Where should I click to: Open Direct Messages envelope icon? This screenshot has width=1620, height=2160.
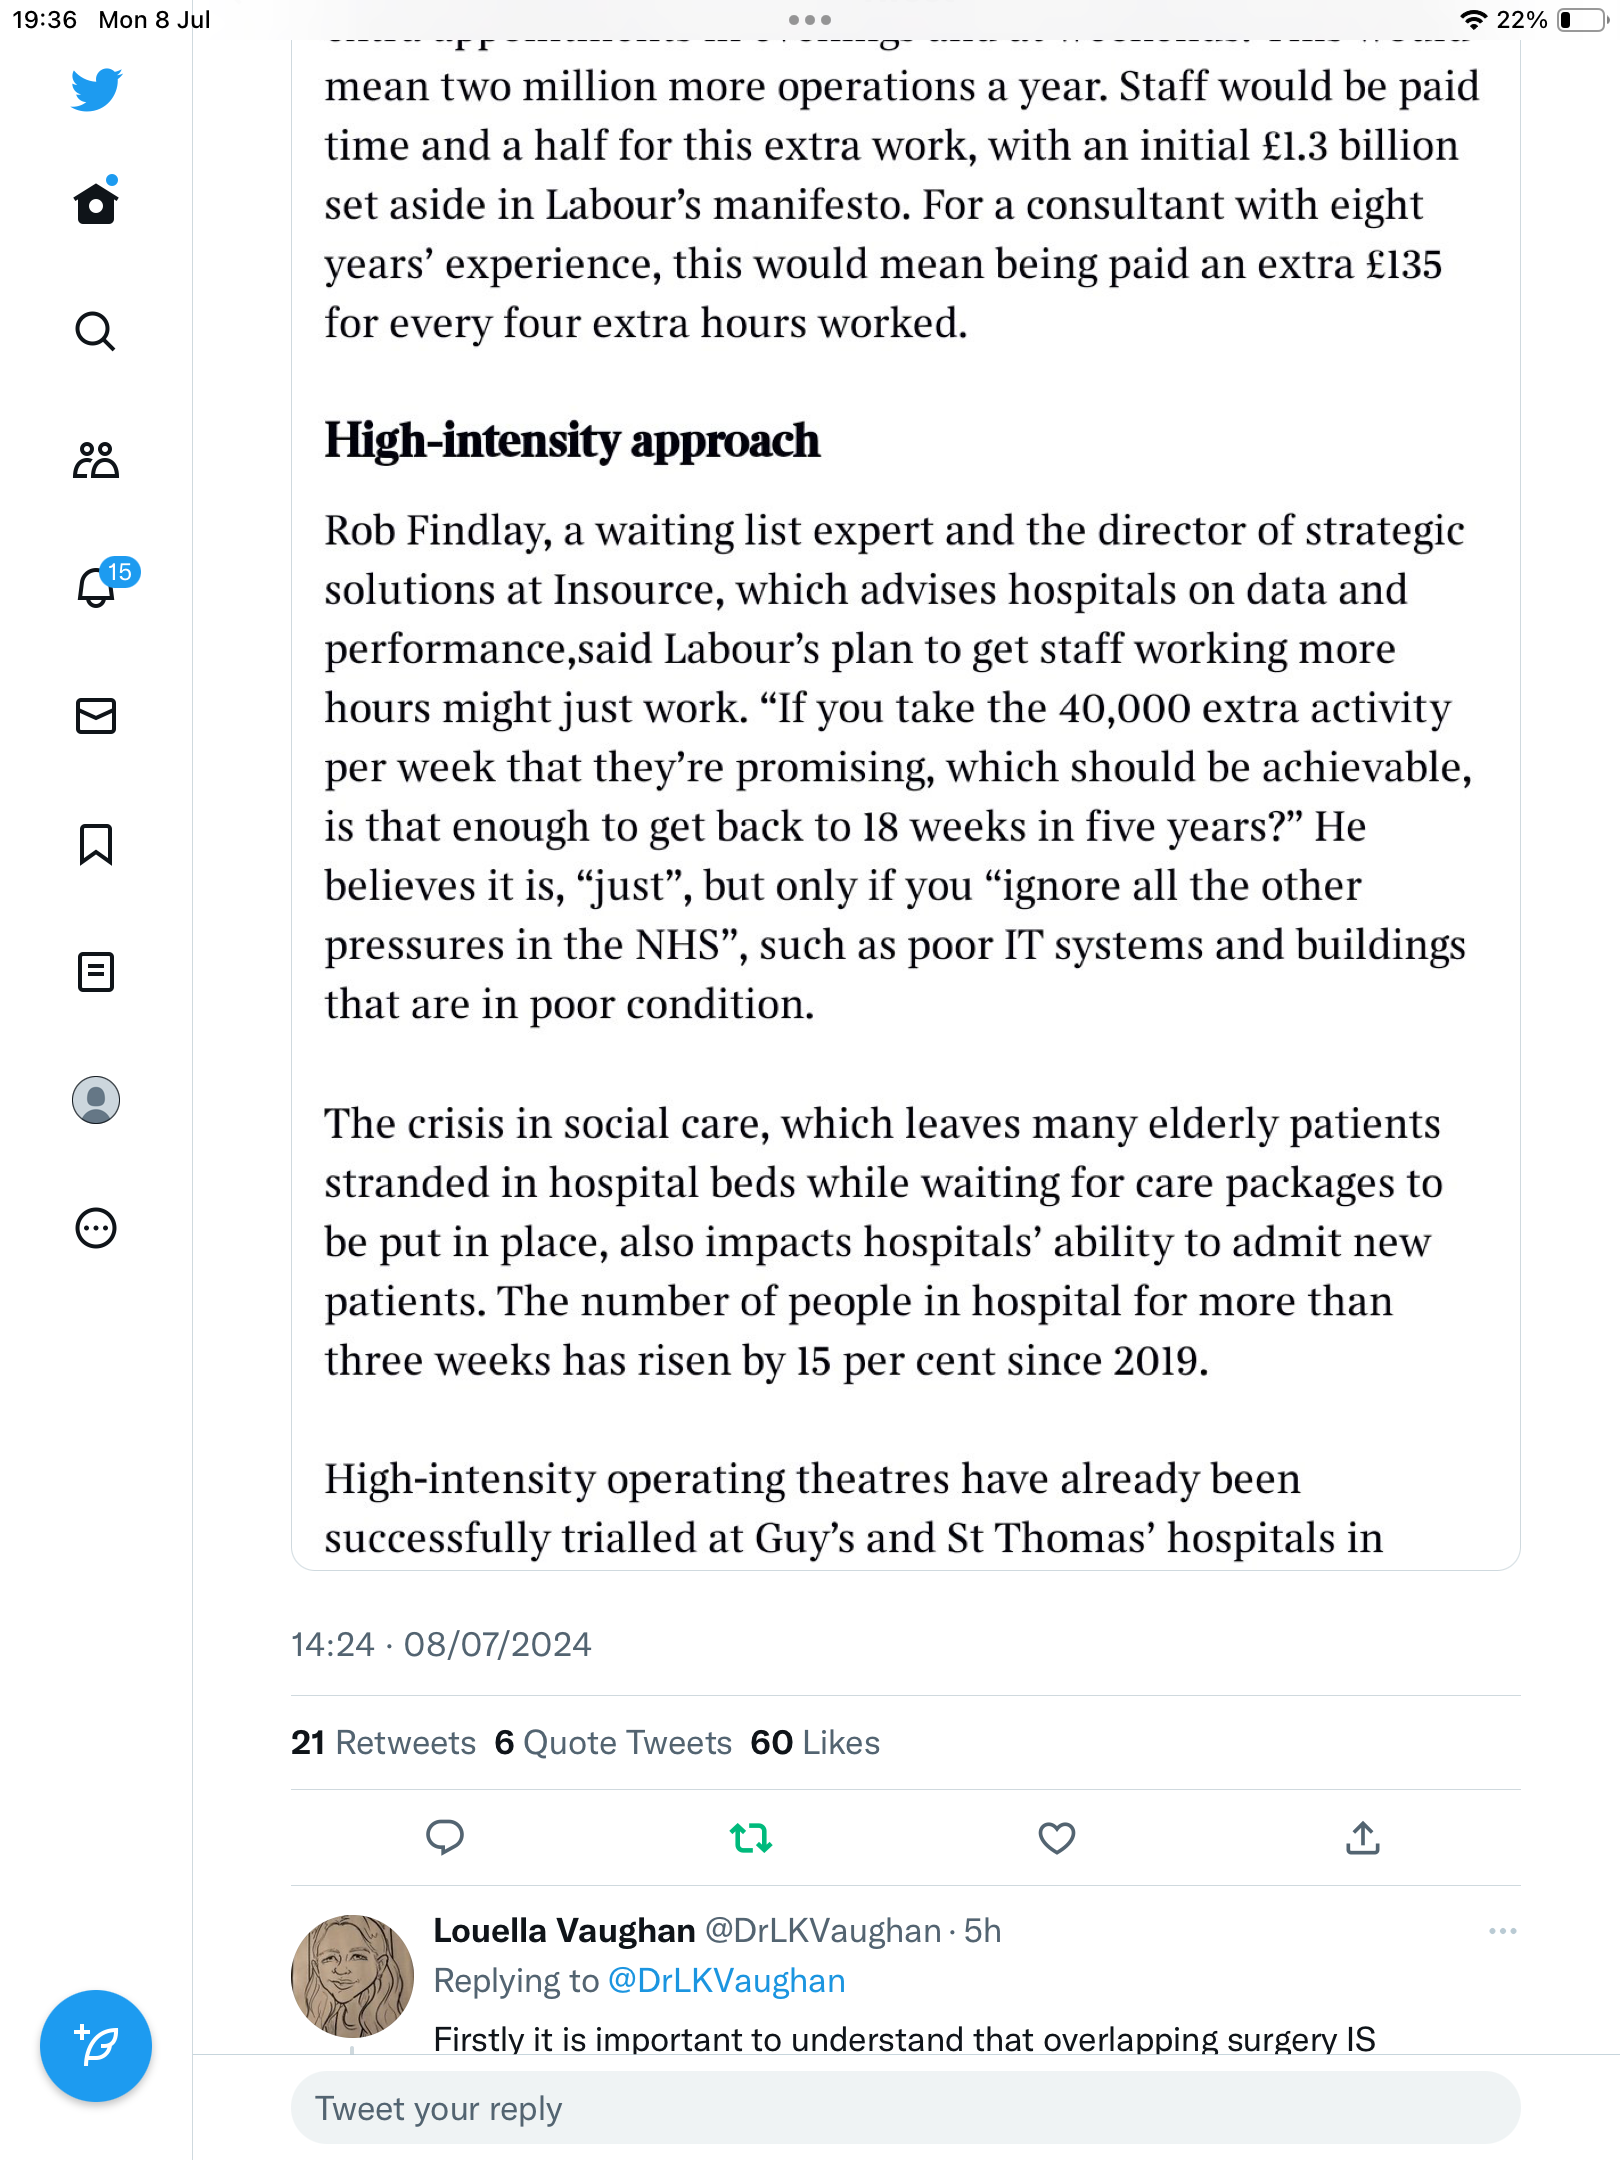click(x=96, y=716)
